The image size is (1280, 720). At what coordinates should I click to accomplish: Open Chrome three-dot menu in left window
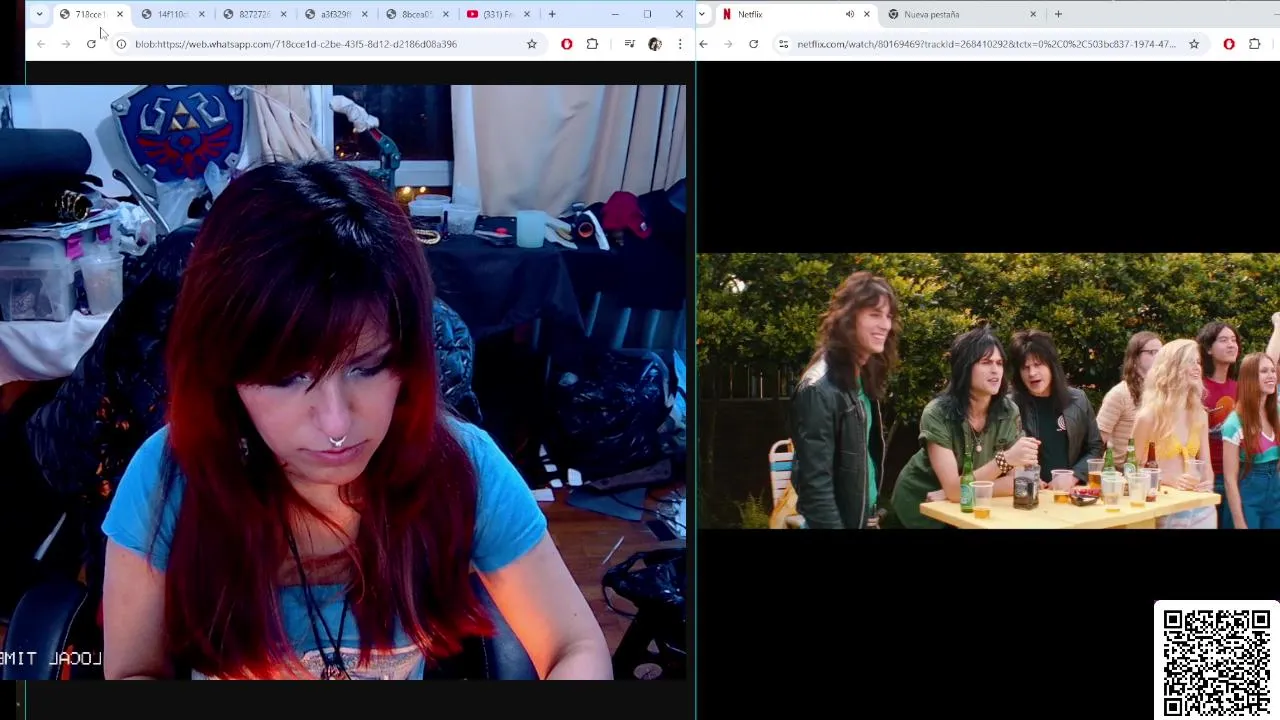point(680,44)
